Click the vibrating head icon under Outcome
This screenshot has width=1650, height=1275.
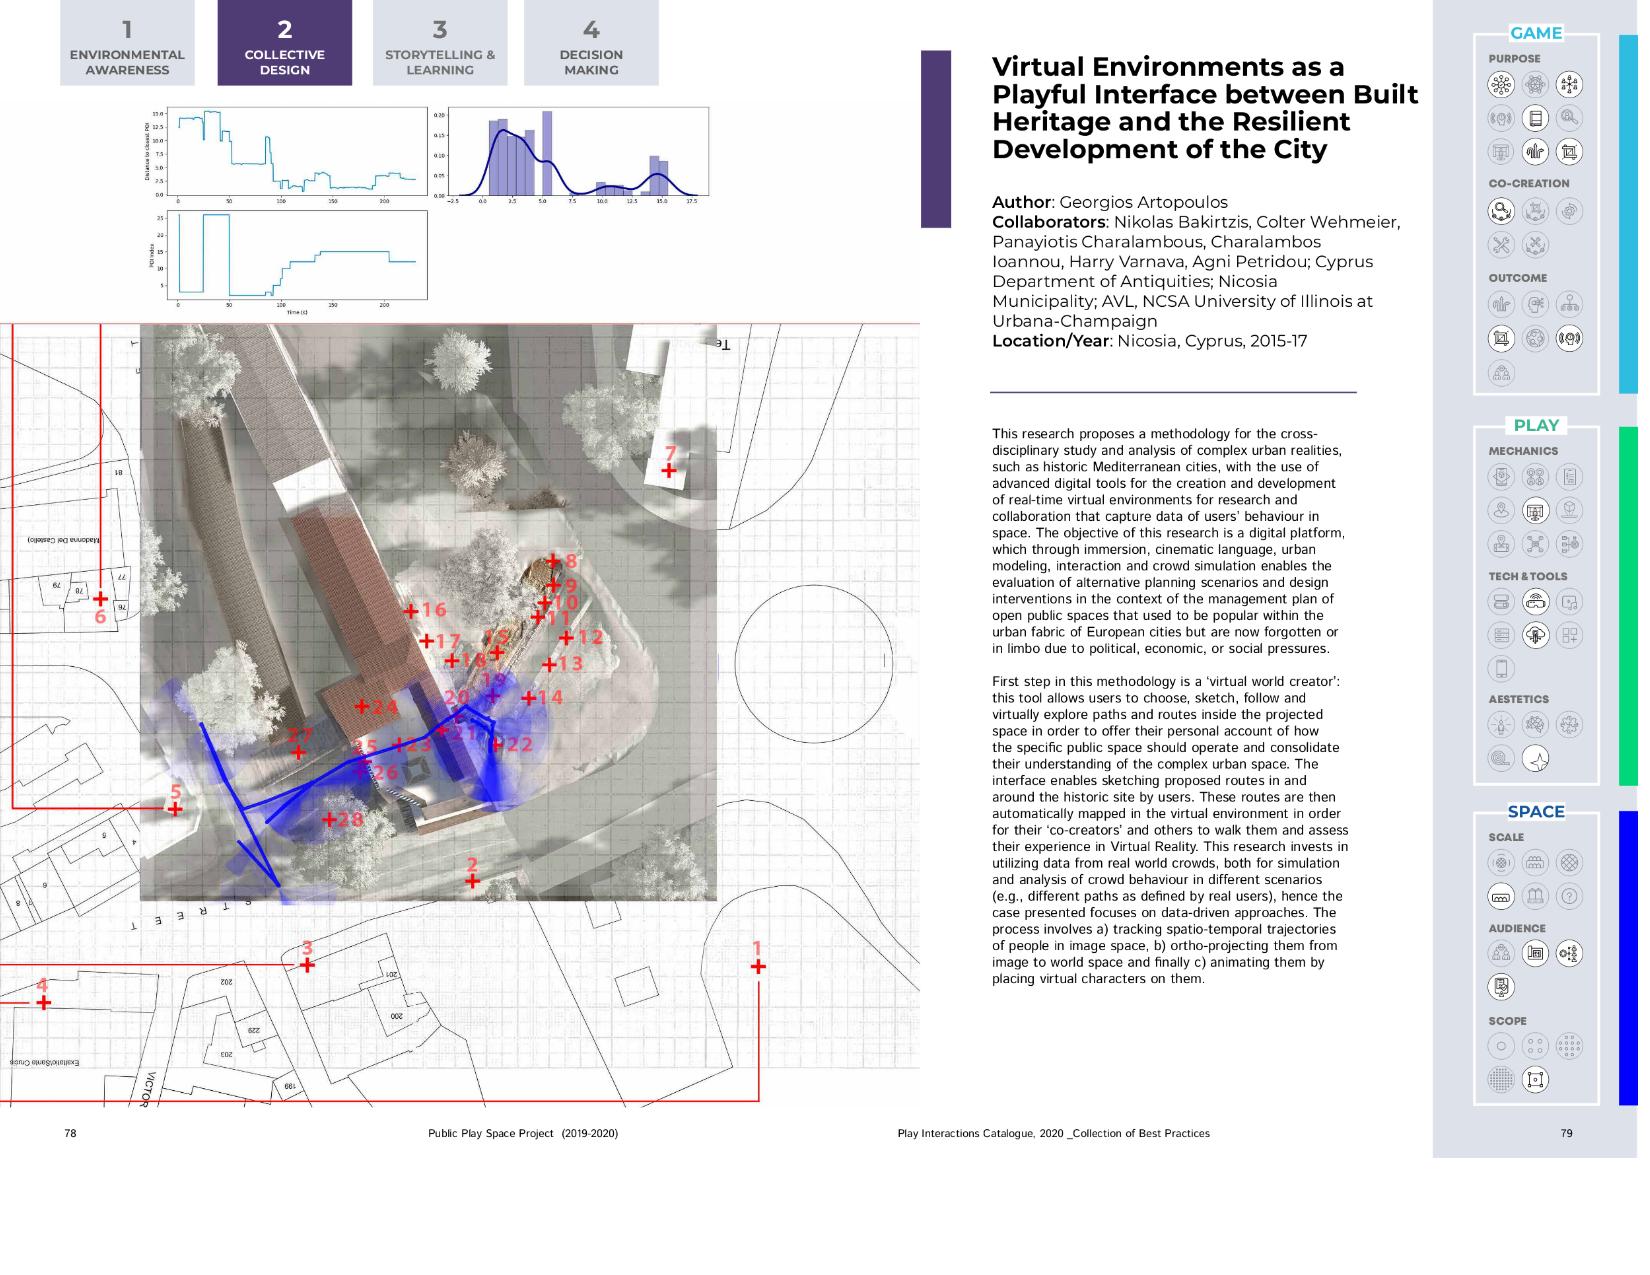click(1569, 339)
